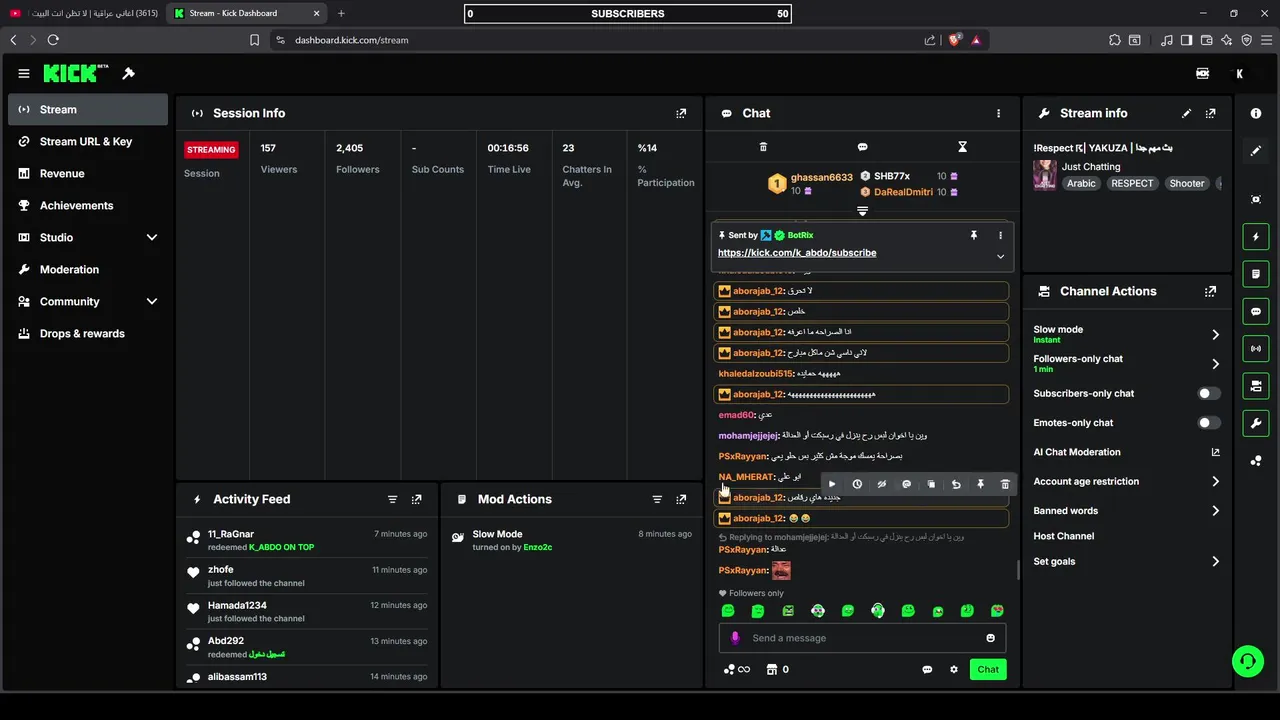Screen dimensions: 1280x720
Task: Open Set goals options chevron
Action: [1215, 561]
